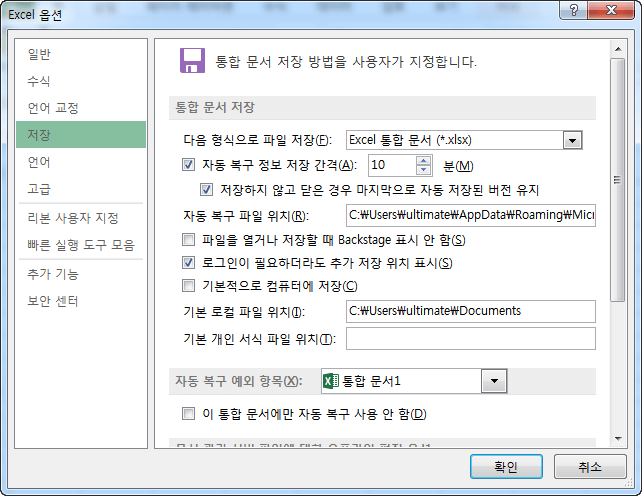Click the Excel icon beside 통합 문서1
This screenshot has width=642, height=496.
[331, 381]
